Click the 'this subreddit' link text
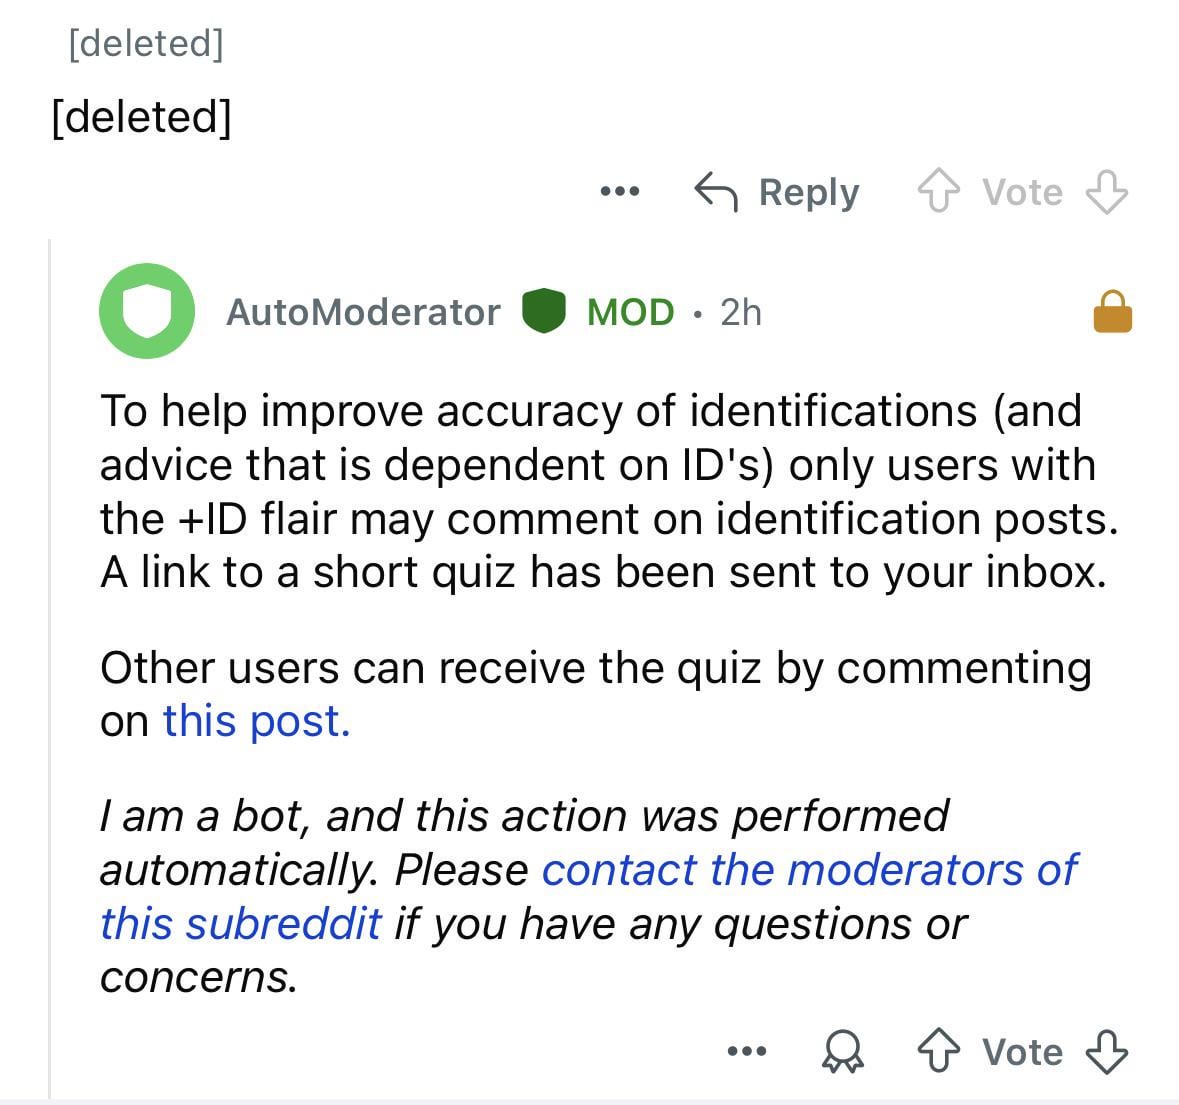The image size is (1179, 1105). coord(240,923)
